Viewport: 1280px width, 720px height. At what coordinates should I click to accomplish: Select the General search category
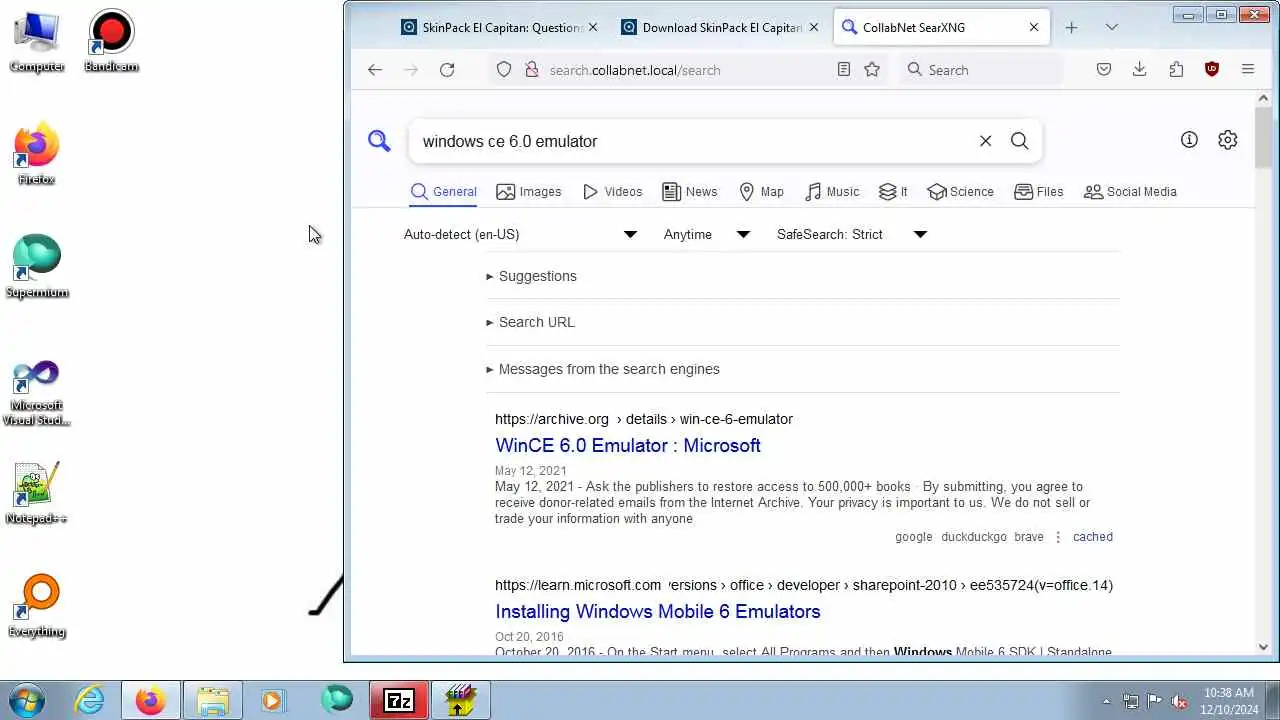[443, 191]
